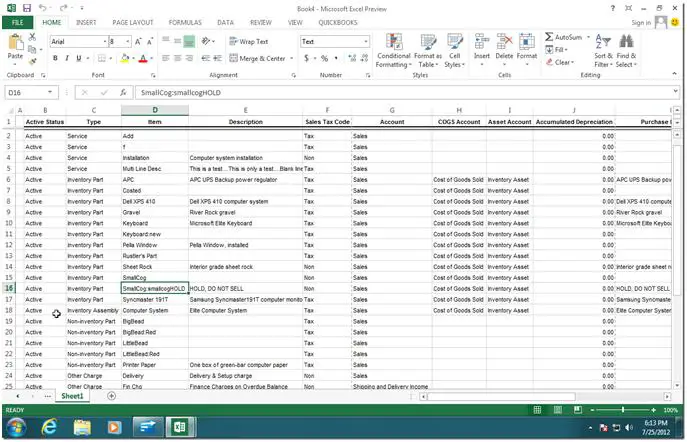Screen dimensions: 687x442
Task: Click the Fill button in Editing group
Action: [x=556, y=50]
